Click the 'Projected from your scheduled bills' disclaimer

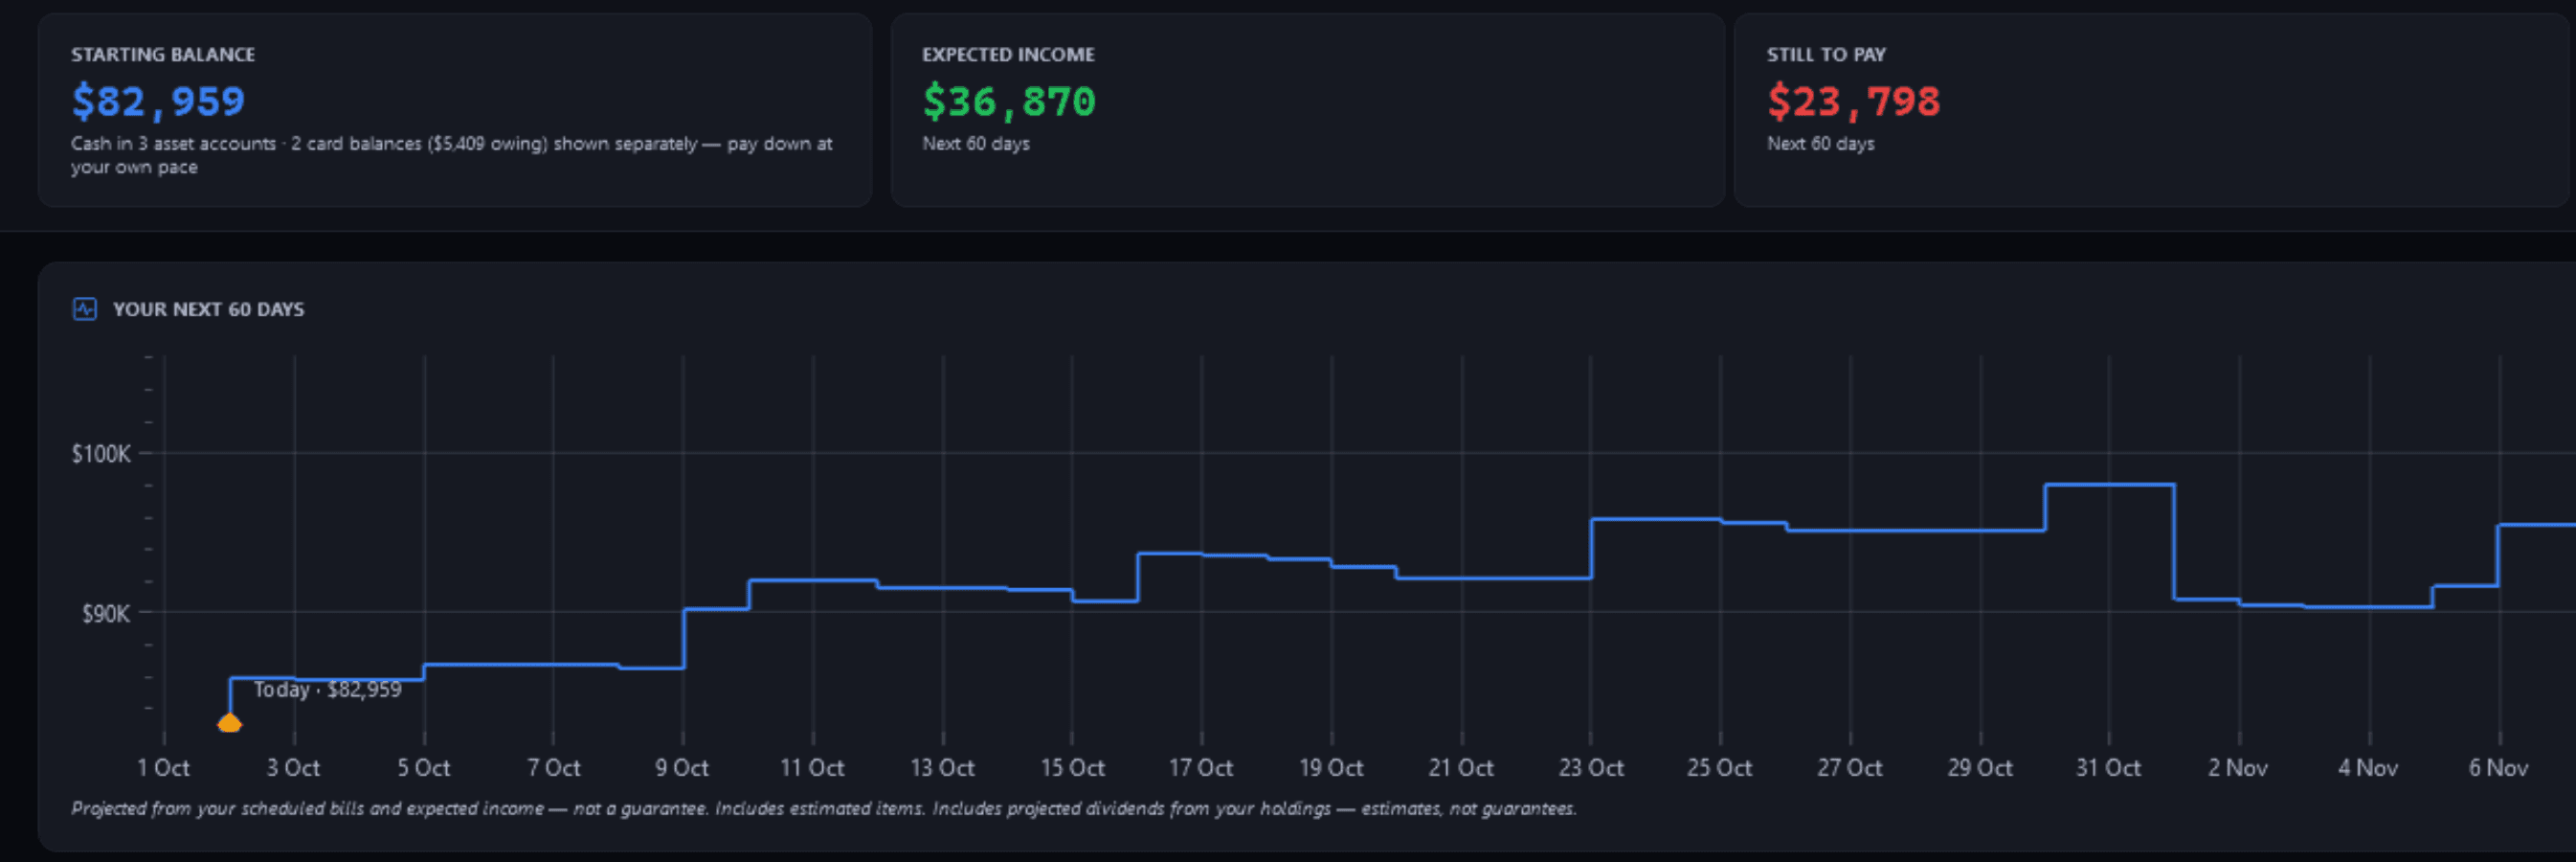(824, 808)
